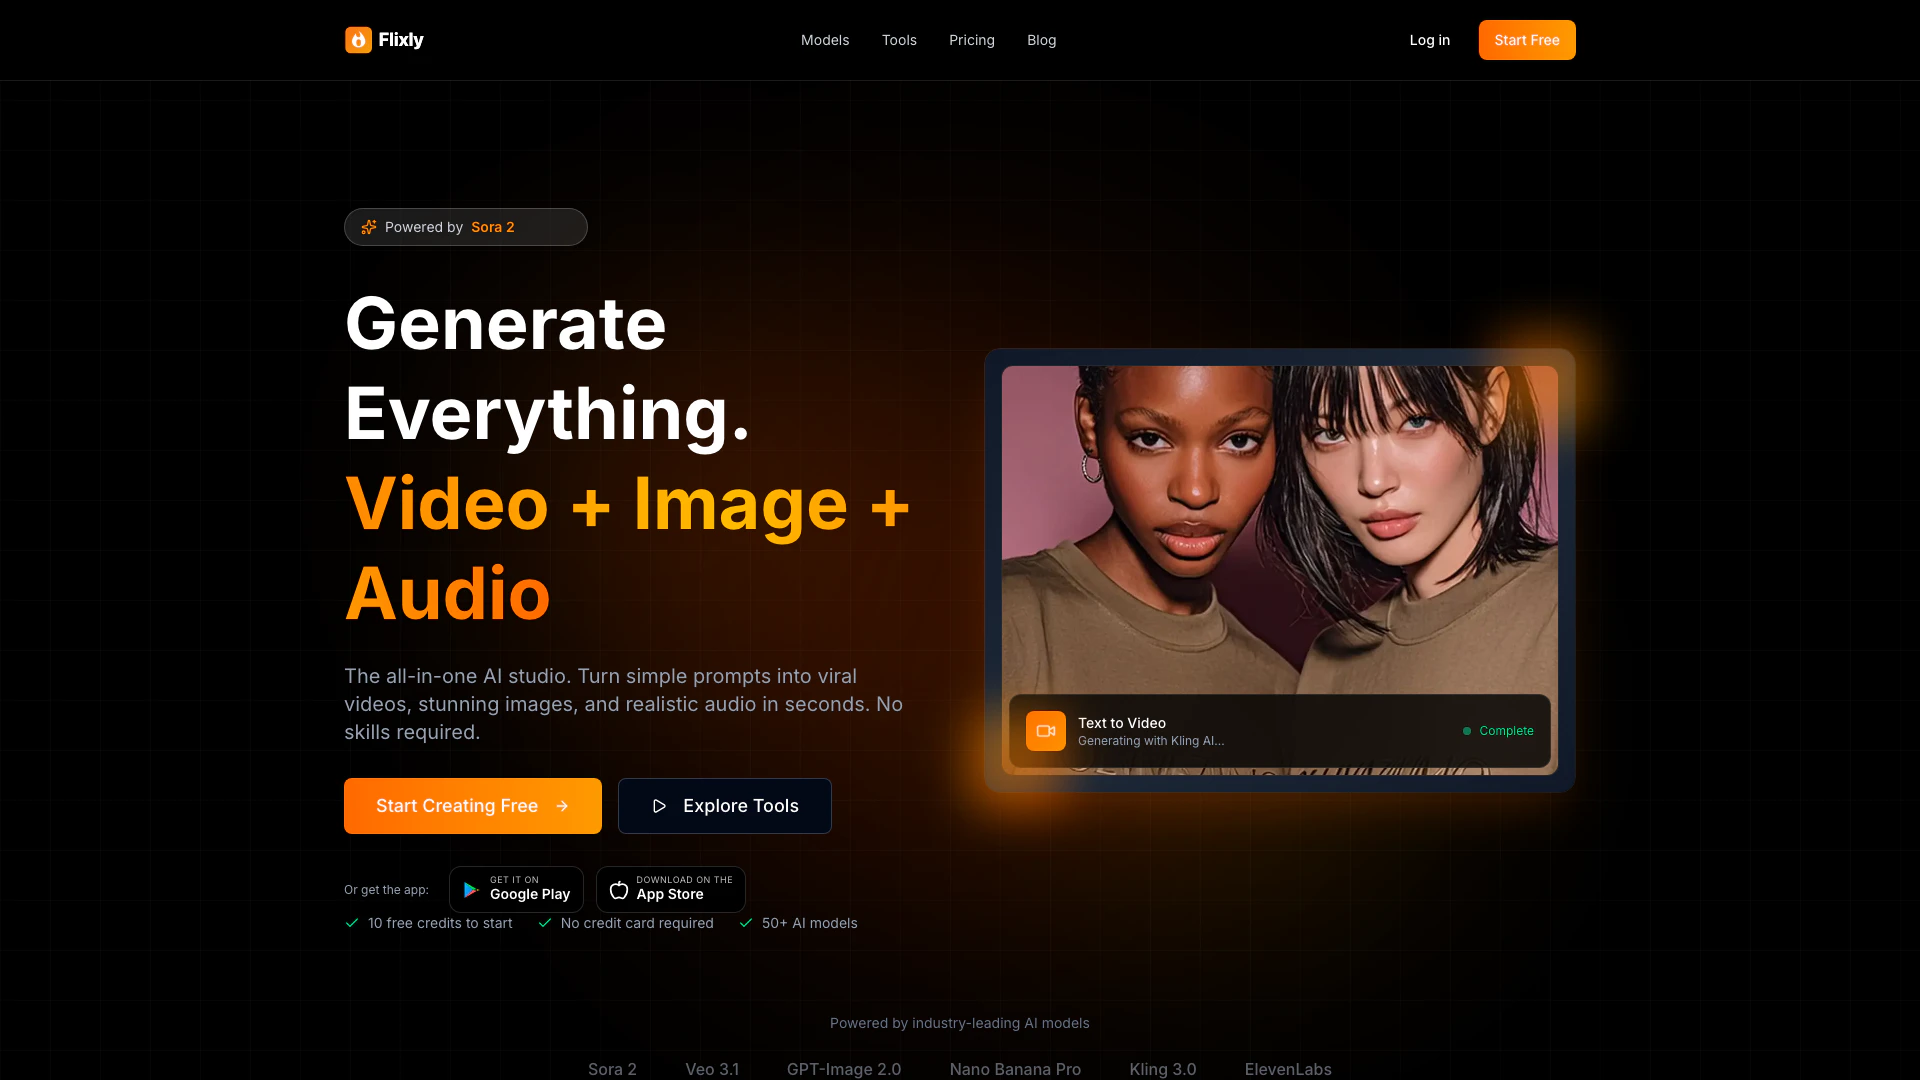The width and height of the screenshot is (1920, 1080).
Task: Click 'Powered by industry-leading AI models' text
Action: coord(960,1023)
